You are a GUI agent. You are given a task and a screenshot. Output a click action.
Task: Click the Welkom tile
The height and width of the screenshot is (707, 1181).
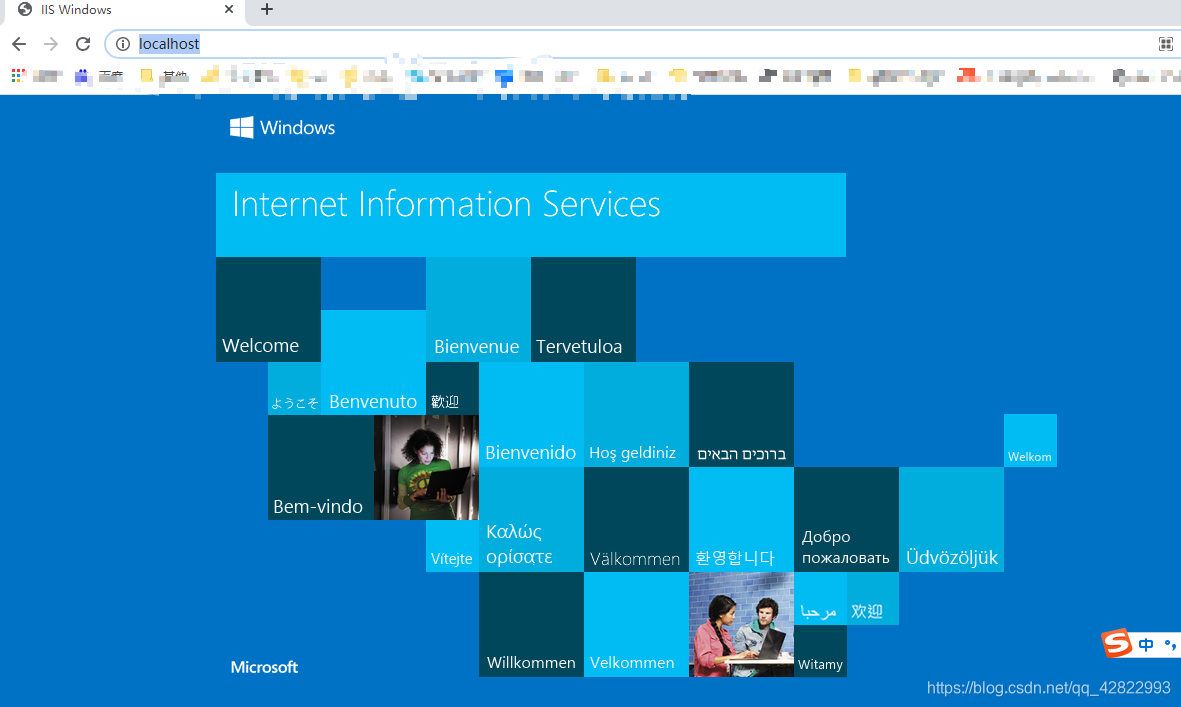pos(1030,440)
